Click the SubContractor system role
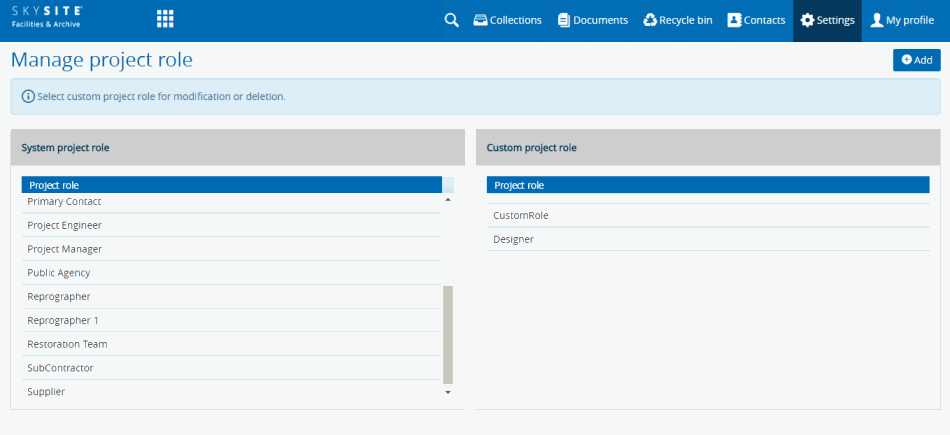 point(60,368)
